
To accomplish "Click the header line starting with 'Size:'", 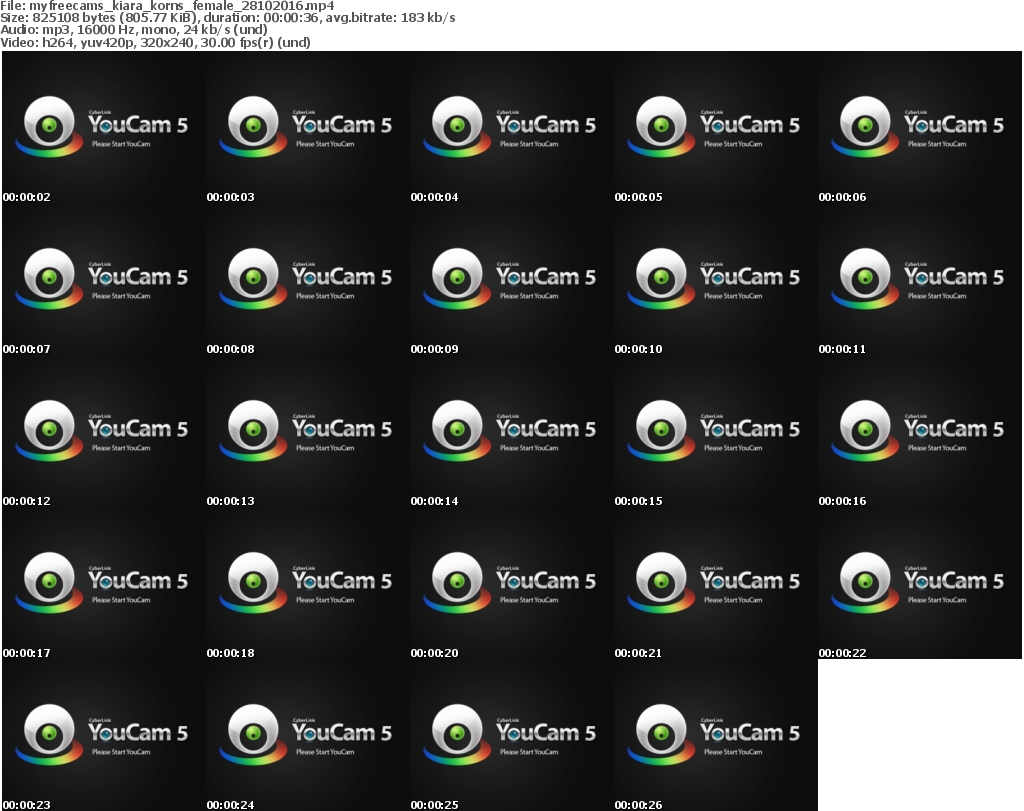I will tap(228, 18).
